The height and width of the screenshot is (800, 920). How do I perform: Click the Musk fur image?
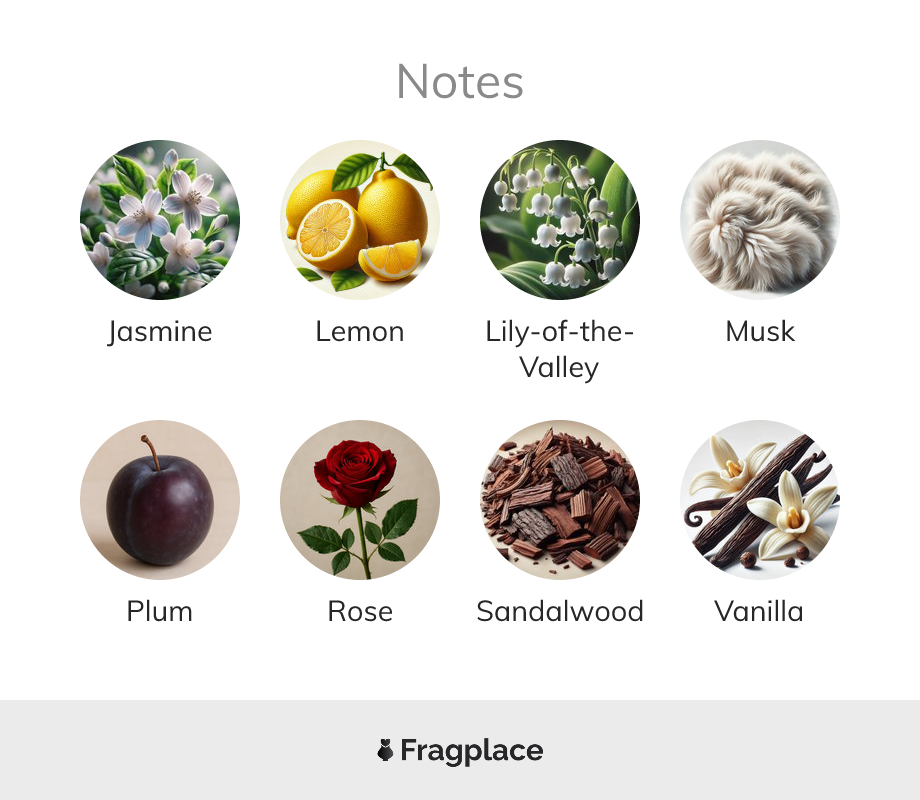760,220
